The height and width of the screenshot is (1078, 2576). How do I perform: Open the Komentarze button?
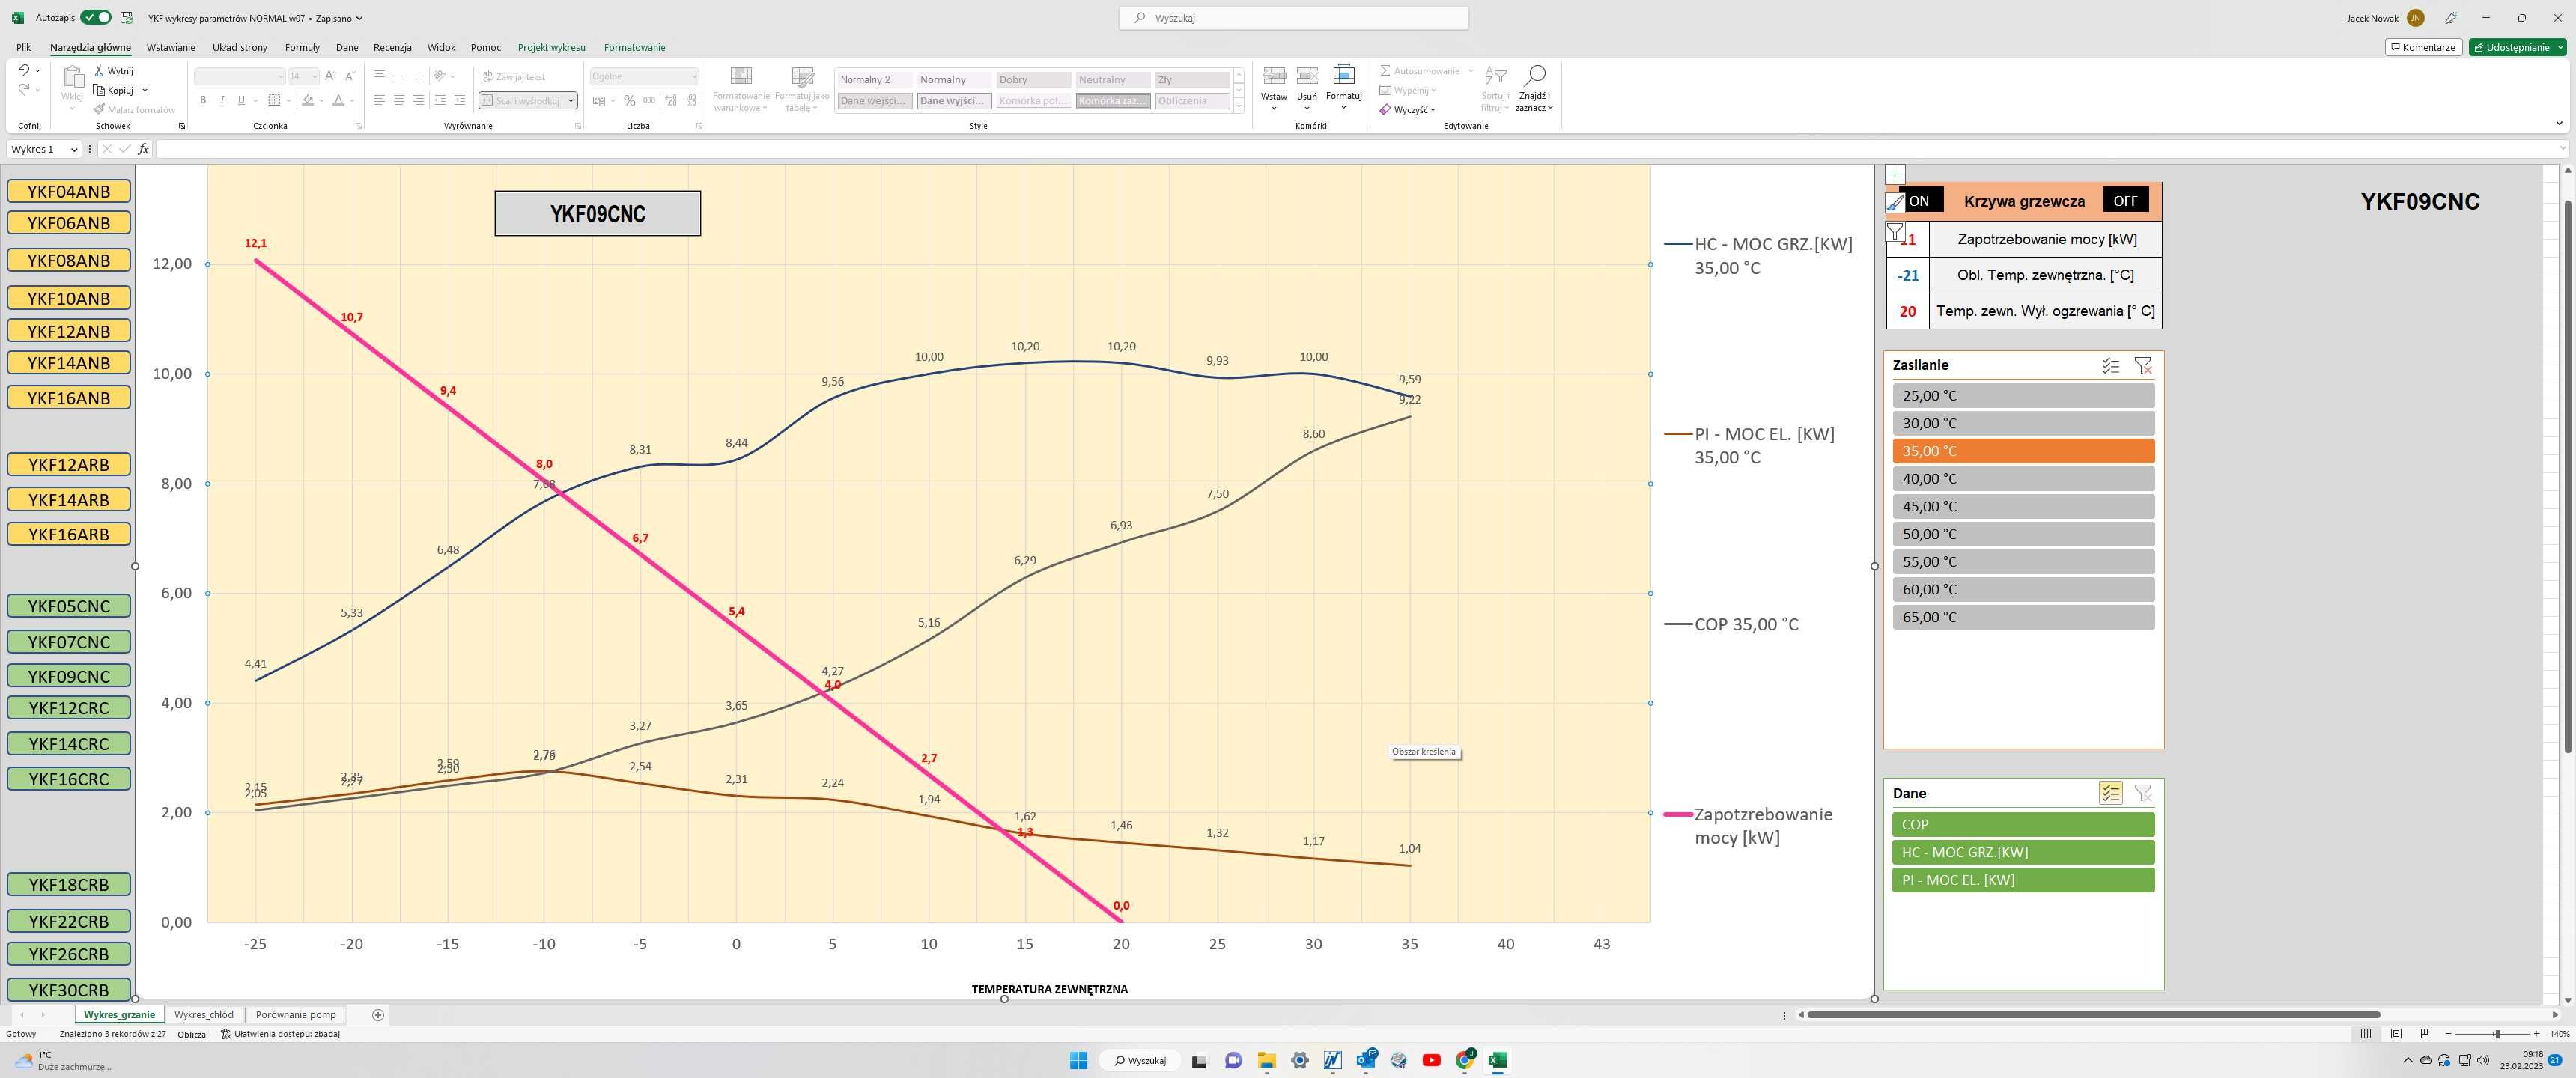[x=2422, y=47]
